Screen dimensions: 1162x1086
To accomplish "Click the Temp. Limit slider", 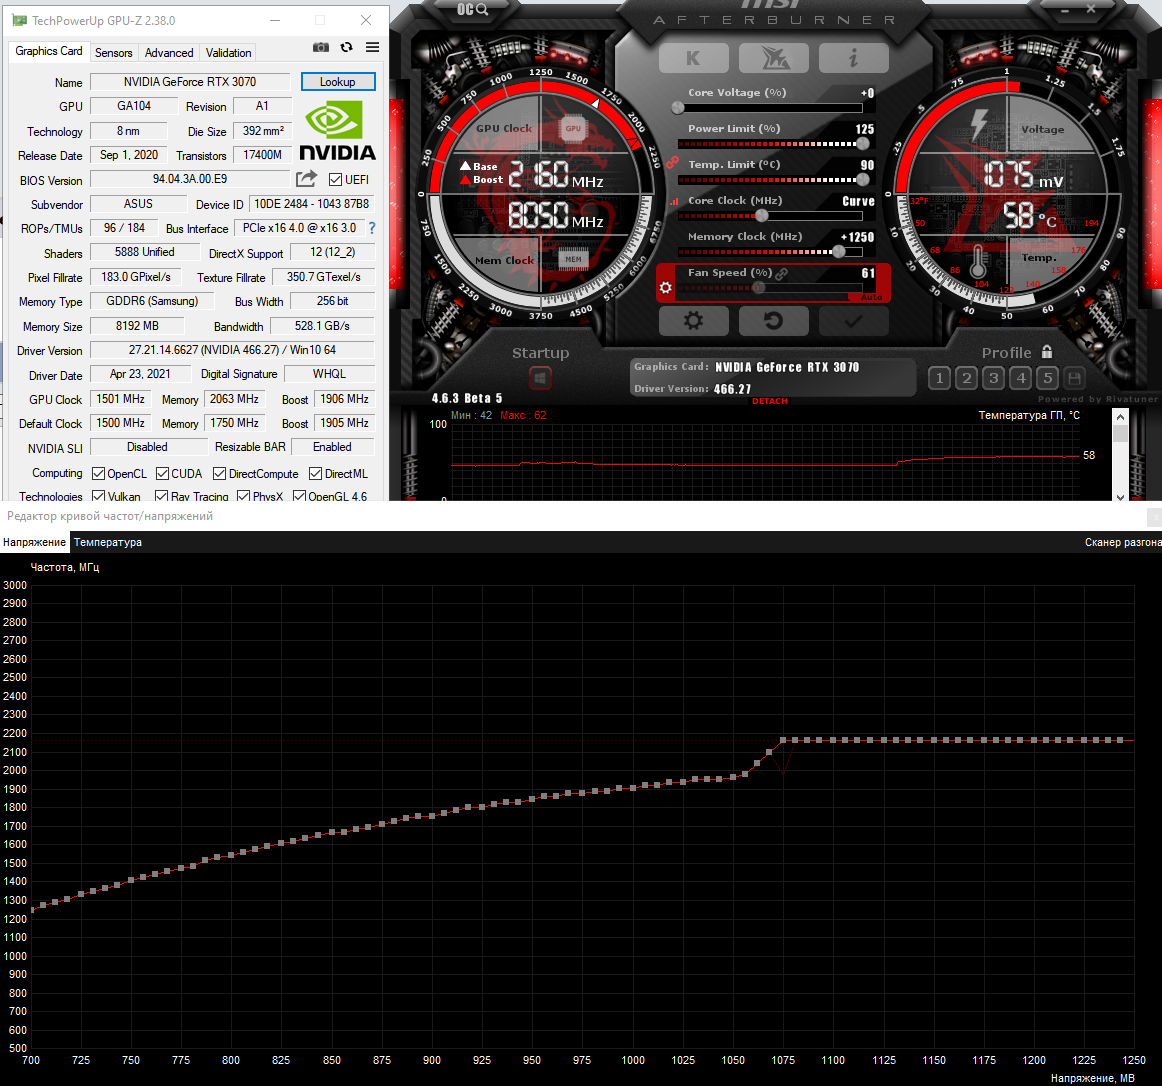I will (x=771, y=179).
